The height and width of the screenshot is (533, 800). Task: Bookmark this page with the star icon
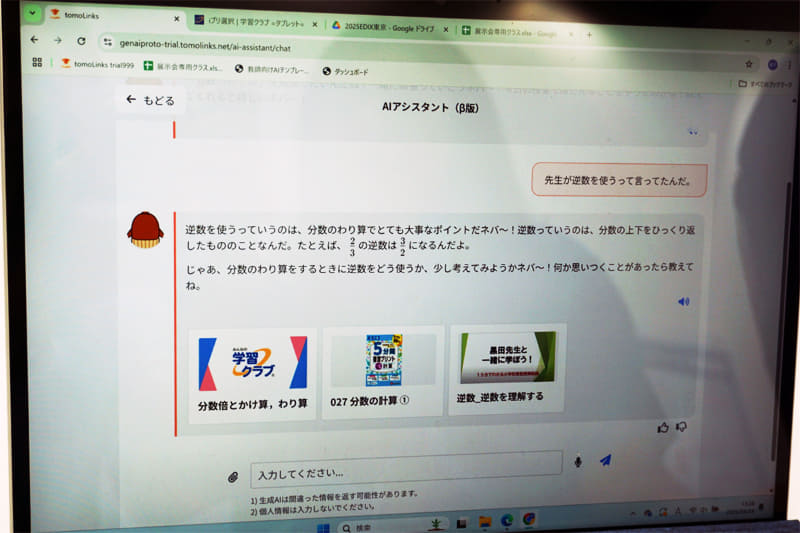(748, 64)
